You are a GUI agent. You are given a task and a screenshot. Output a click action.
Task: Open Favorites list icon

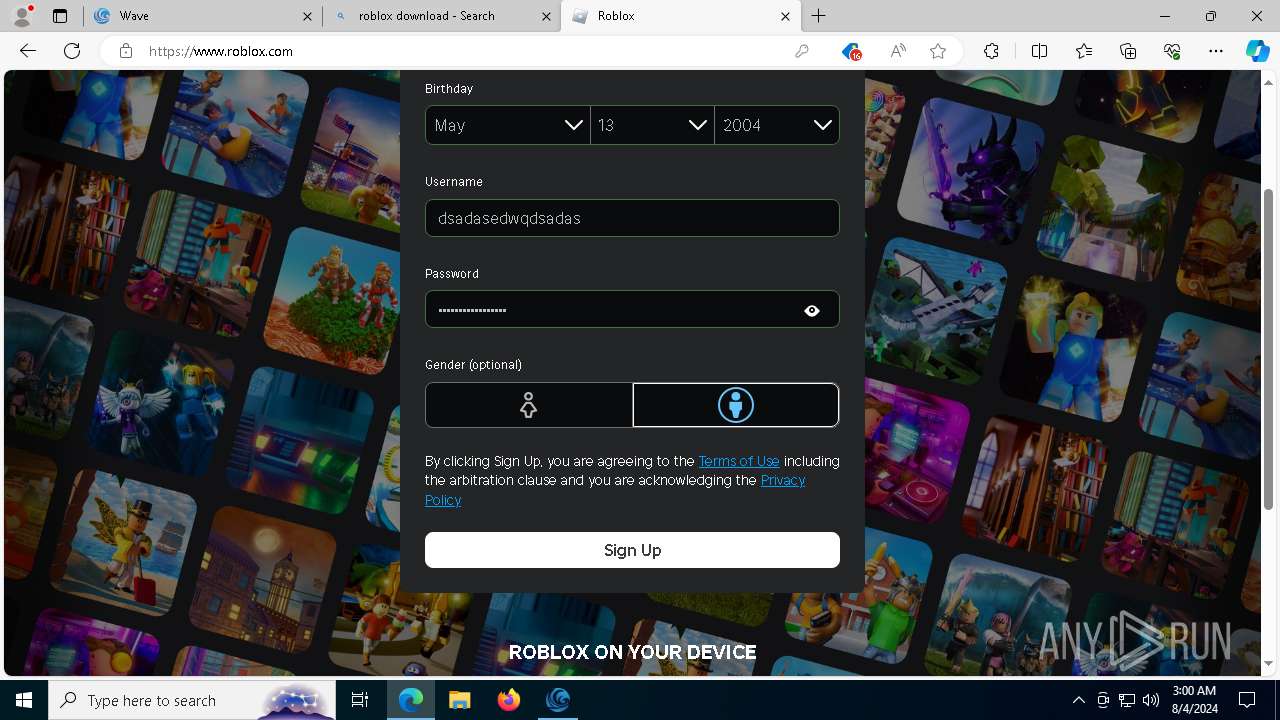[x=1084, y=51]
